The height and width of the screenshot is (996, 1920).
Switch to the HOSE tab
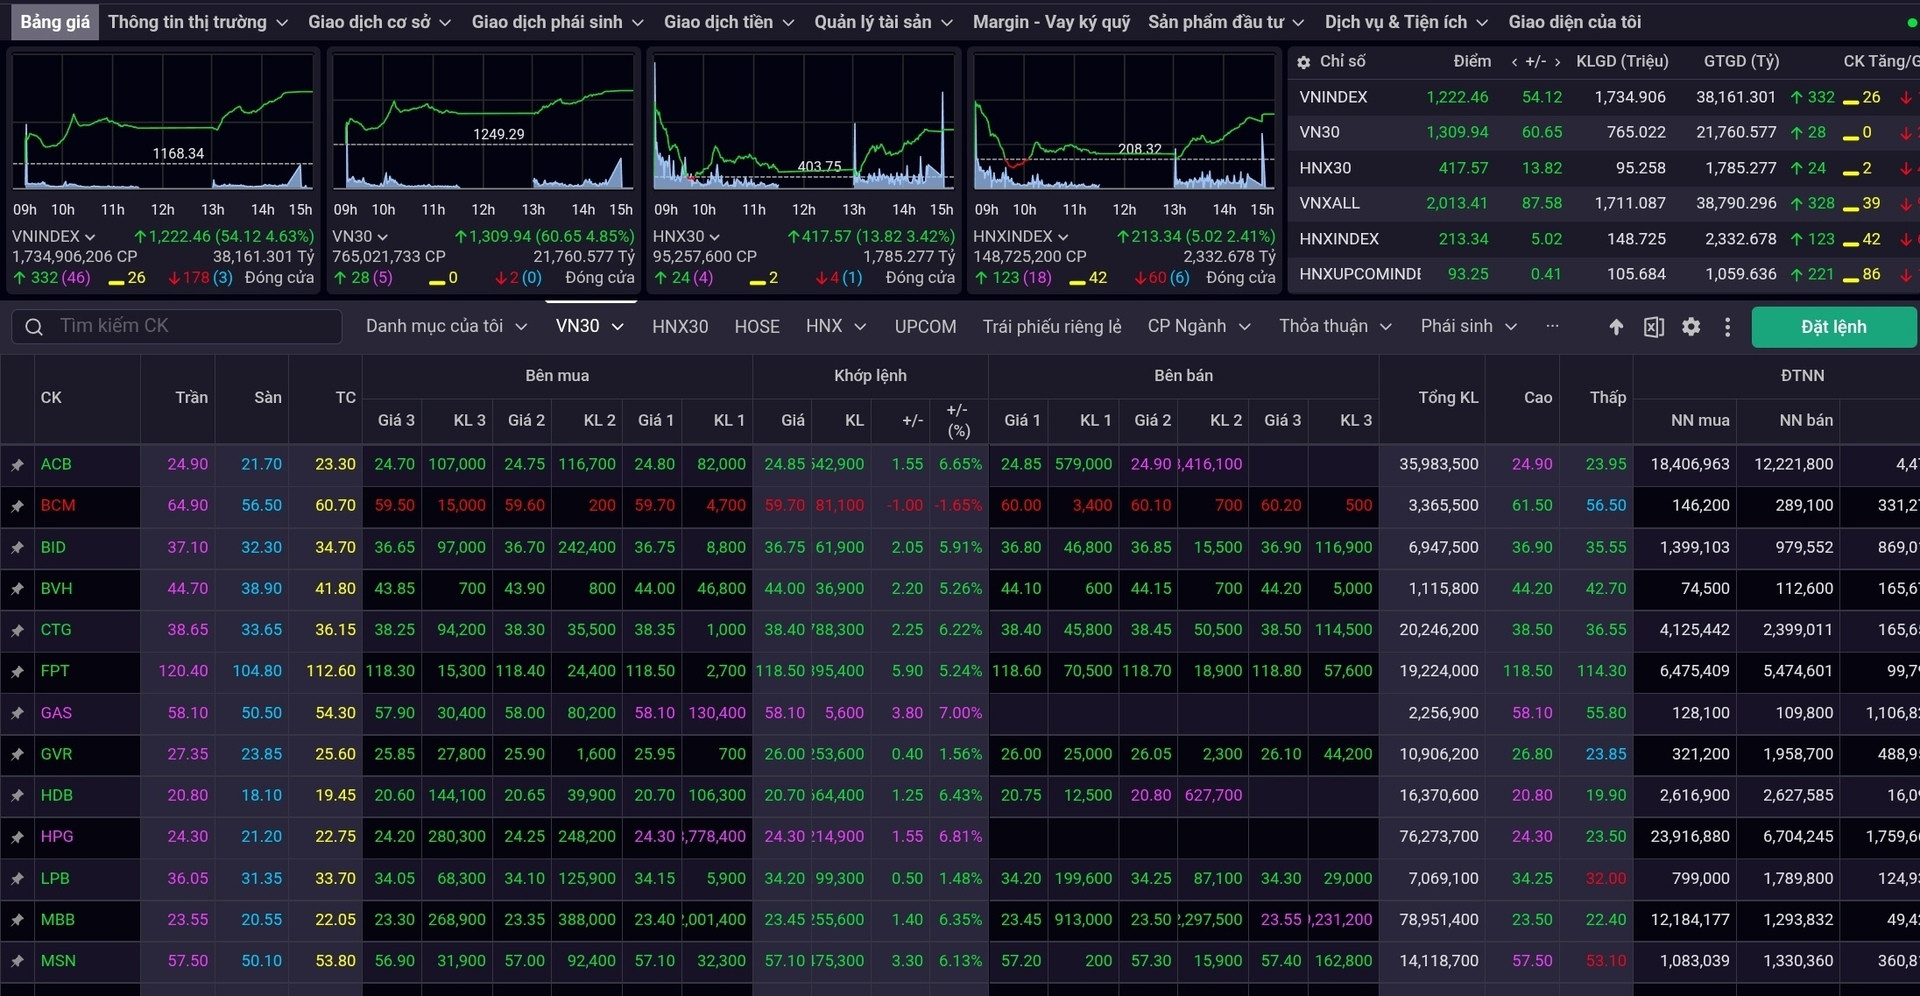(756, 326)
